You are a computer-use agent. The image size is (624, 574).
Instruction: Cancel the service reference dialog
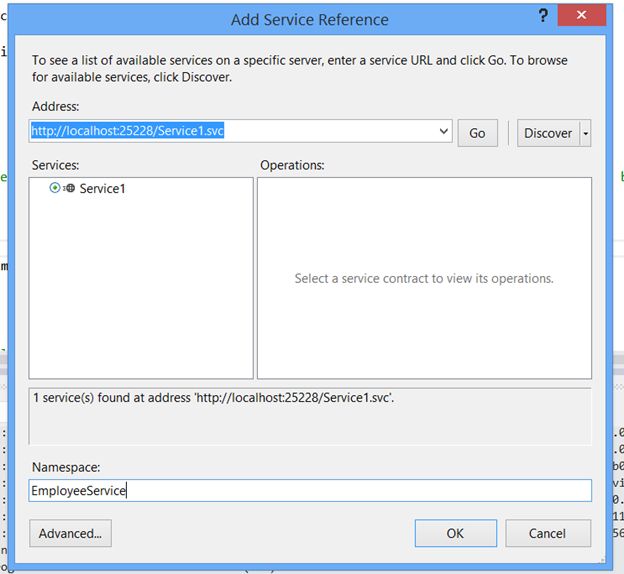point(547,533)
